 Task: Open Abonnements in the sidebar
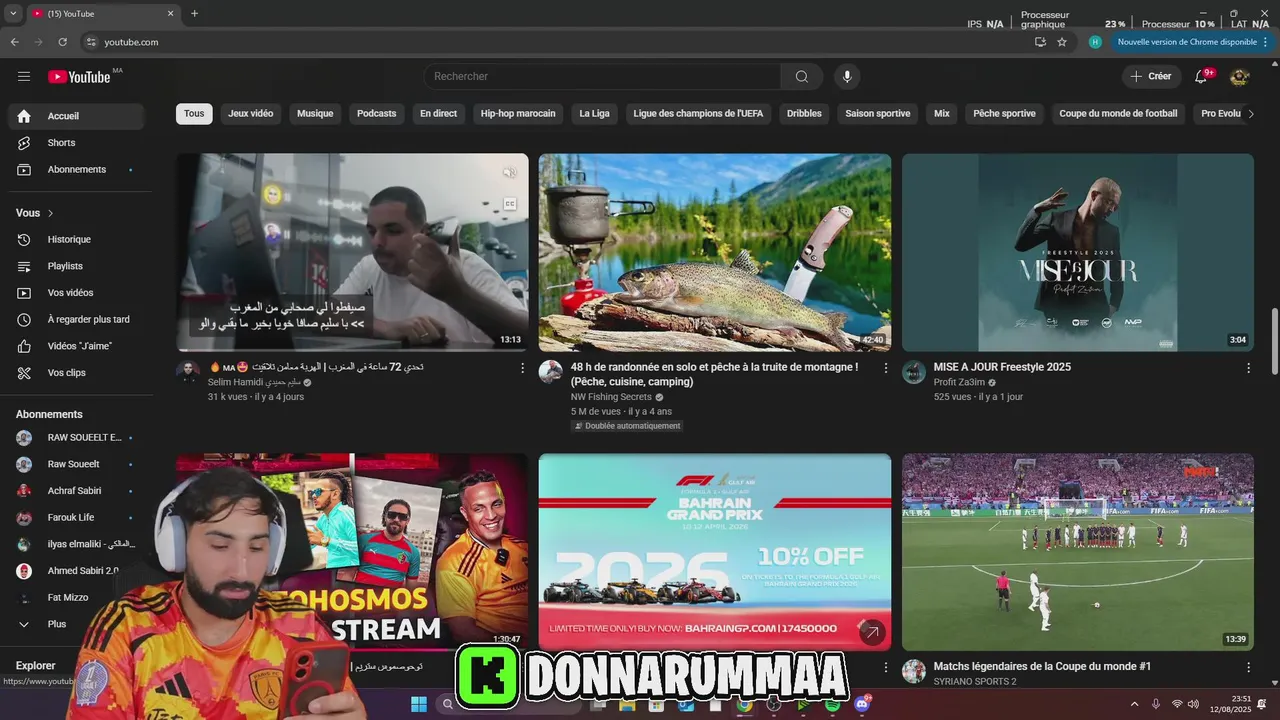click(76, 170)
